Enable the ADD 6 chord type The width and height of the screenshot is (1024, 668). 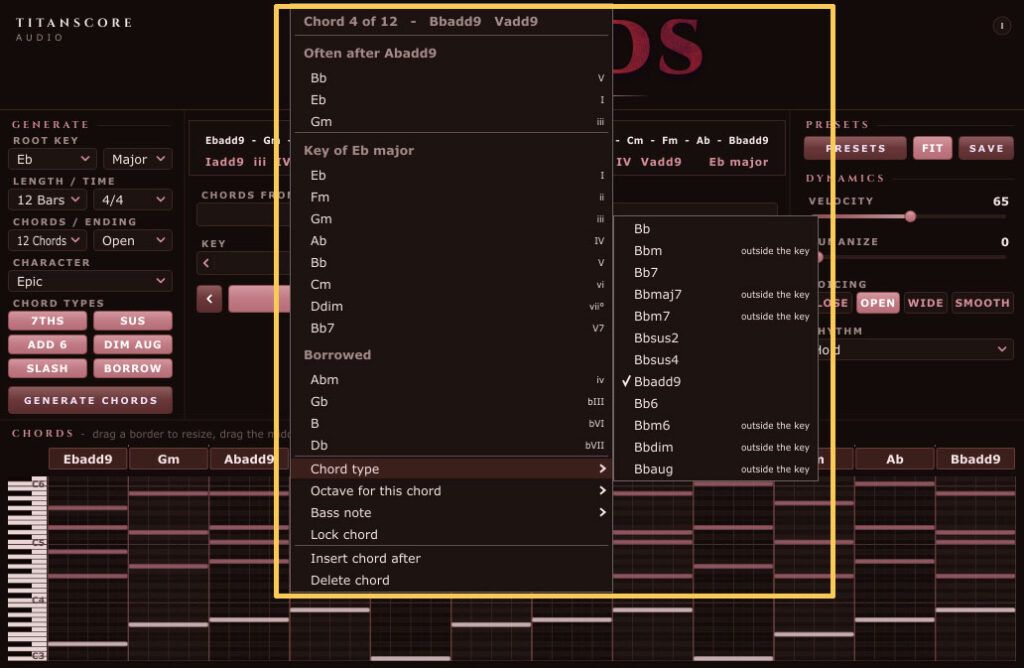point(48,344)
